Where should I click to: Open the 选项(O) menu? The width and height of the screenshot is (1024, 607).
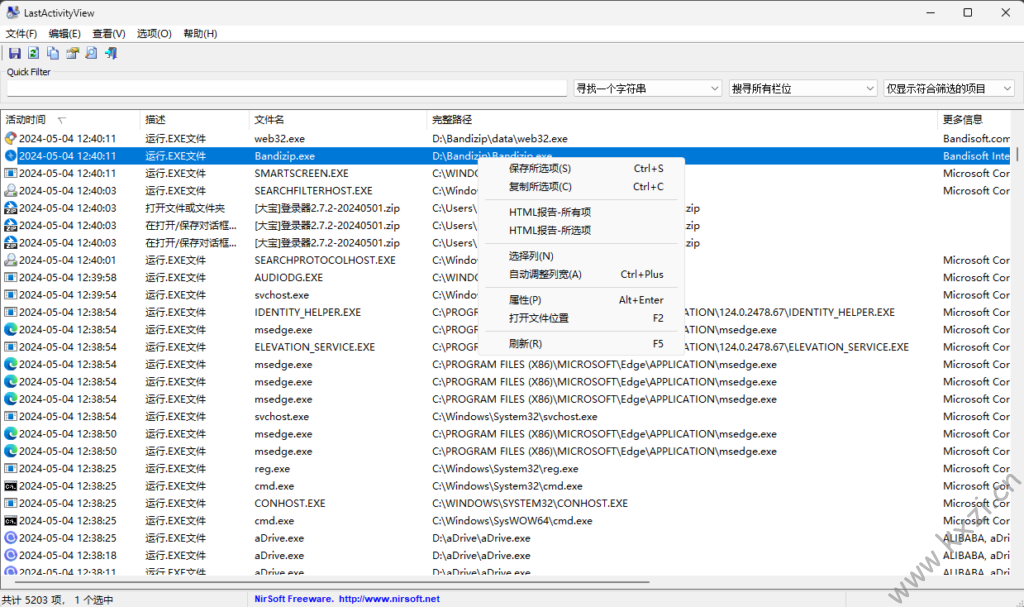tap(154, 33)
